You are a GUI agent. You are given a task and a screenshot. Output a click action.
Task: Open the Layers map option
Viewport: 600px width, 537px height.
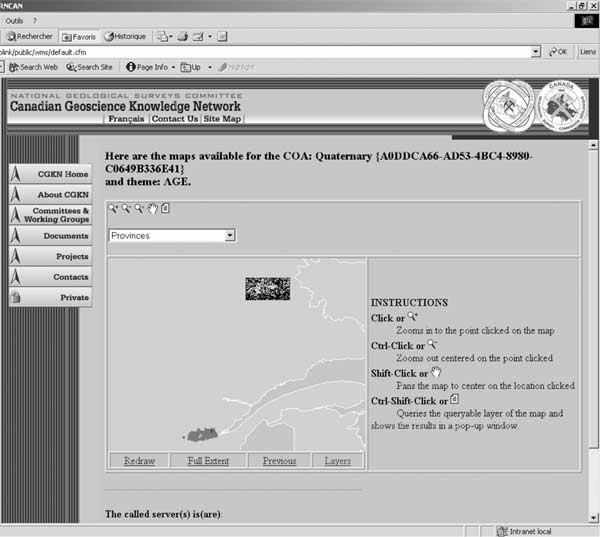tap(337, 461)
